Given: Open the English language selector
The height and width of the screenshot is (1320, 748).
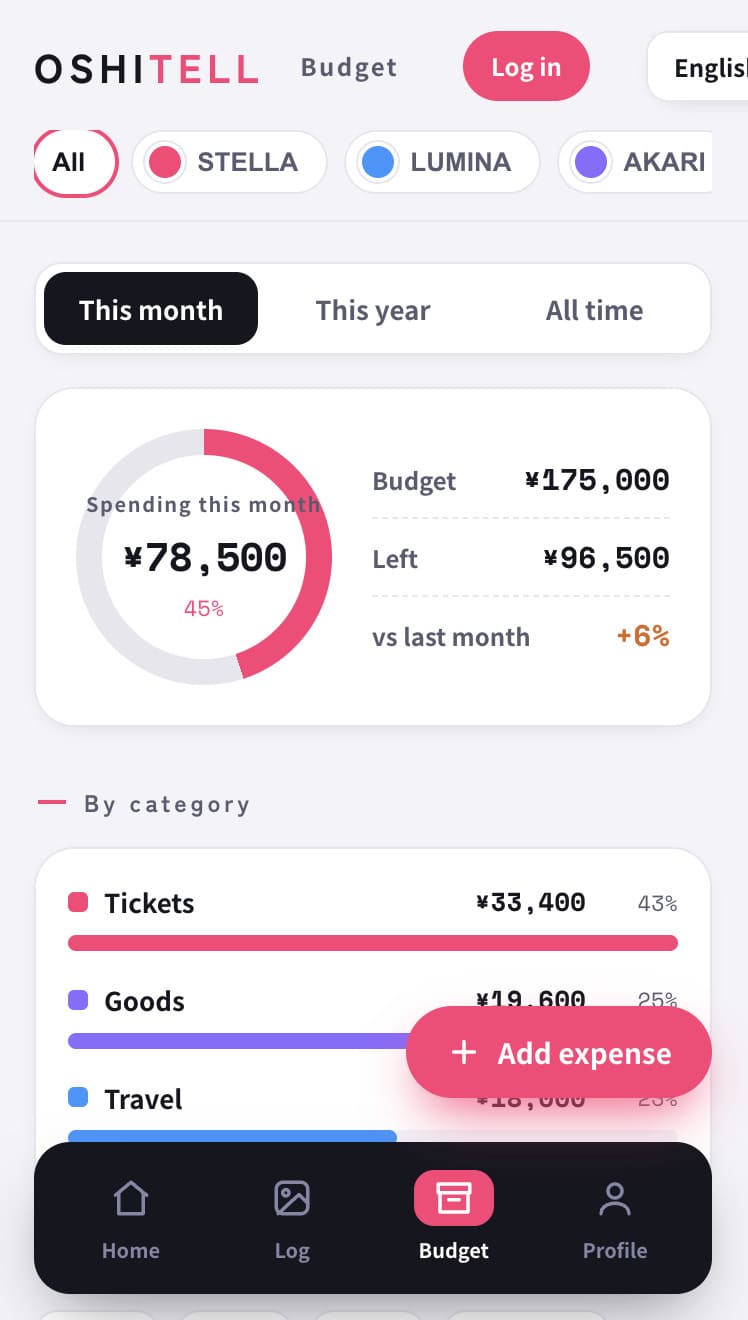Looking at the screenshot, I should (x=698, y=67).
